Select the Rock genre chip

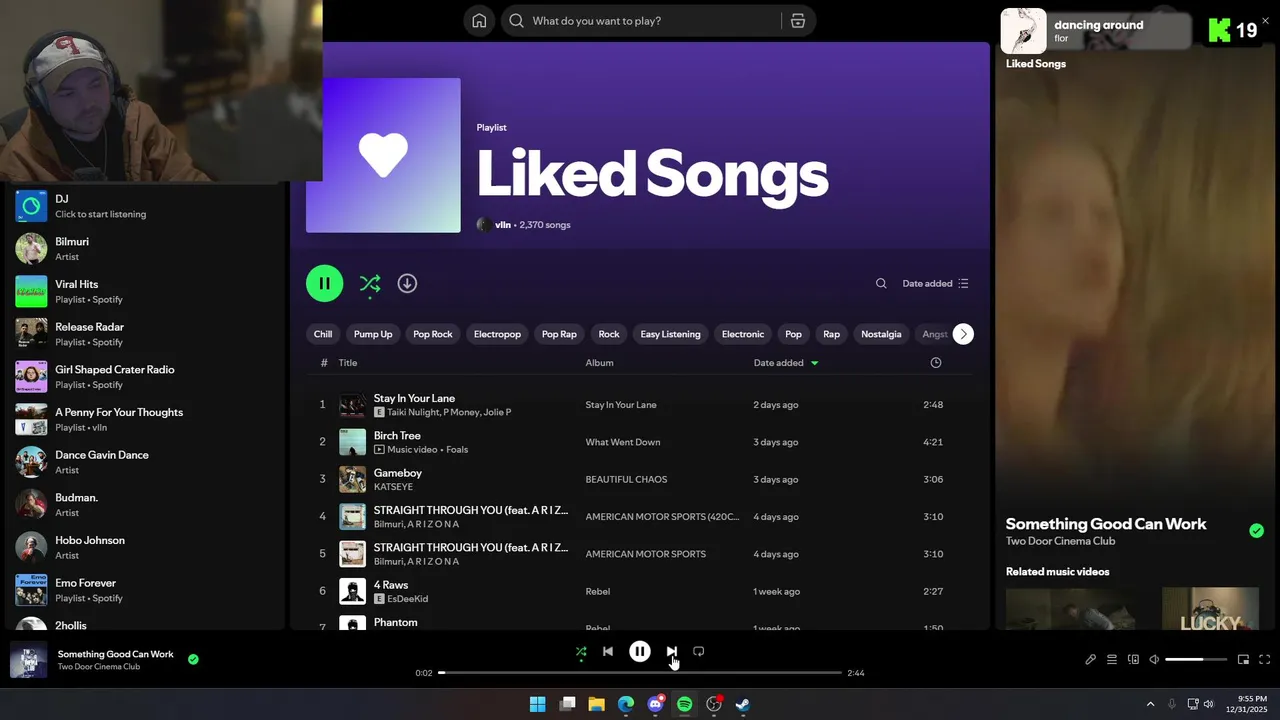609,334
